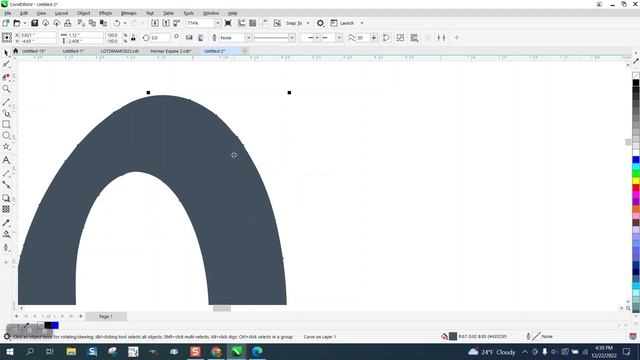Toggle show guidelines button
The height and width of the screenshot is (360, 640).
pyautogui.click(x=264, y=23)
